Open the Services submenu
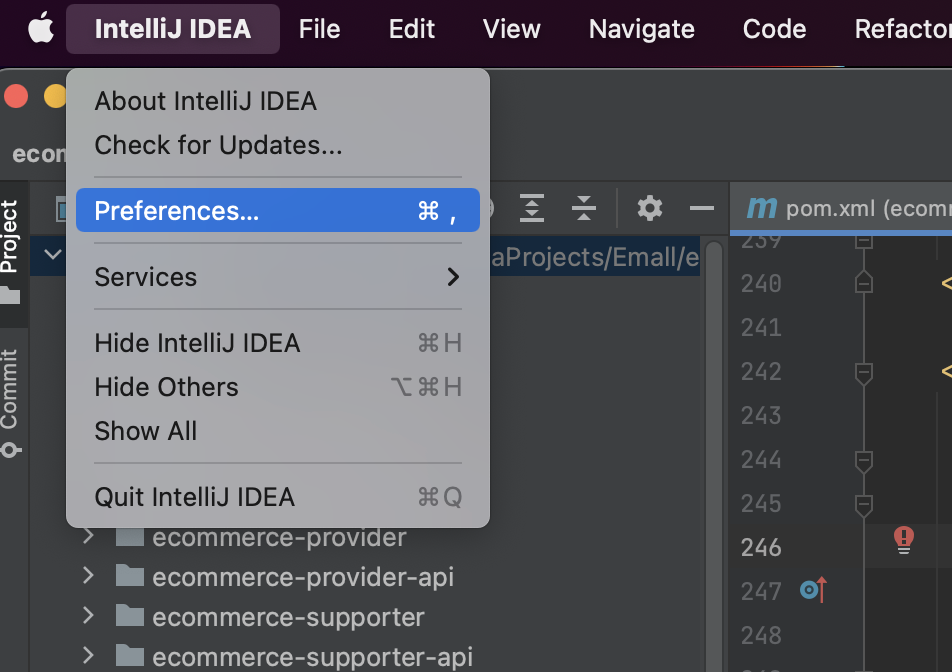 tap(277, 277)
